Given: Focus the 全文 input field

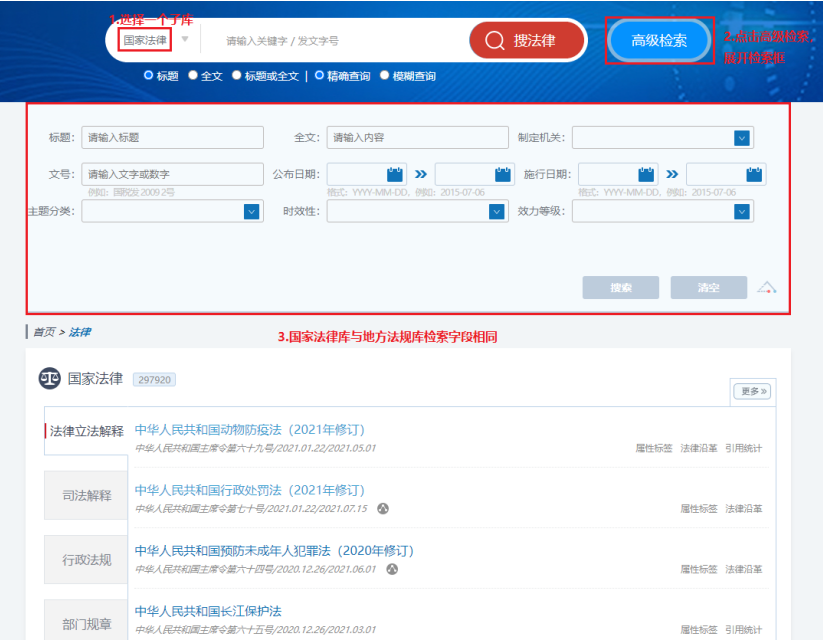Looking at the screenshot, I should (x=417, y=138).
